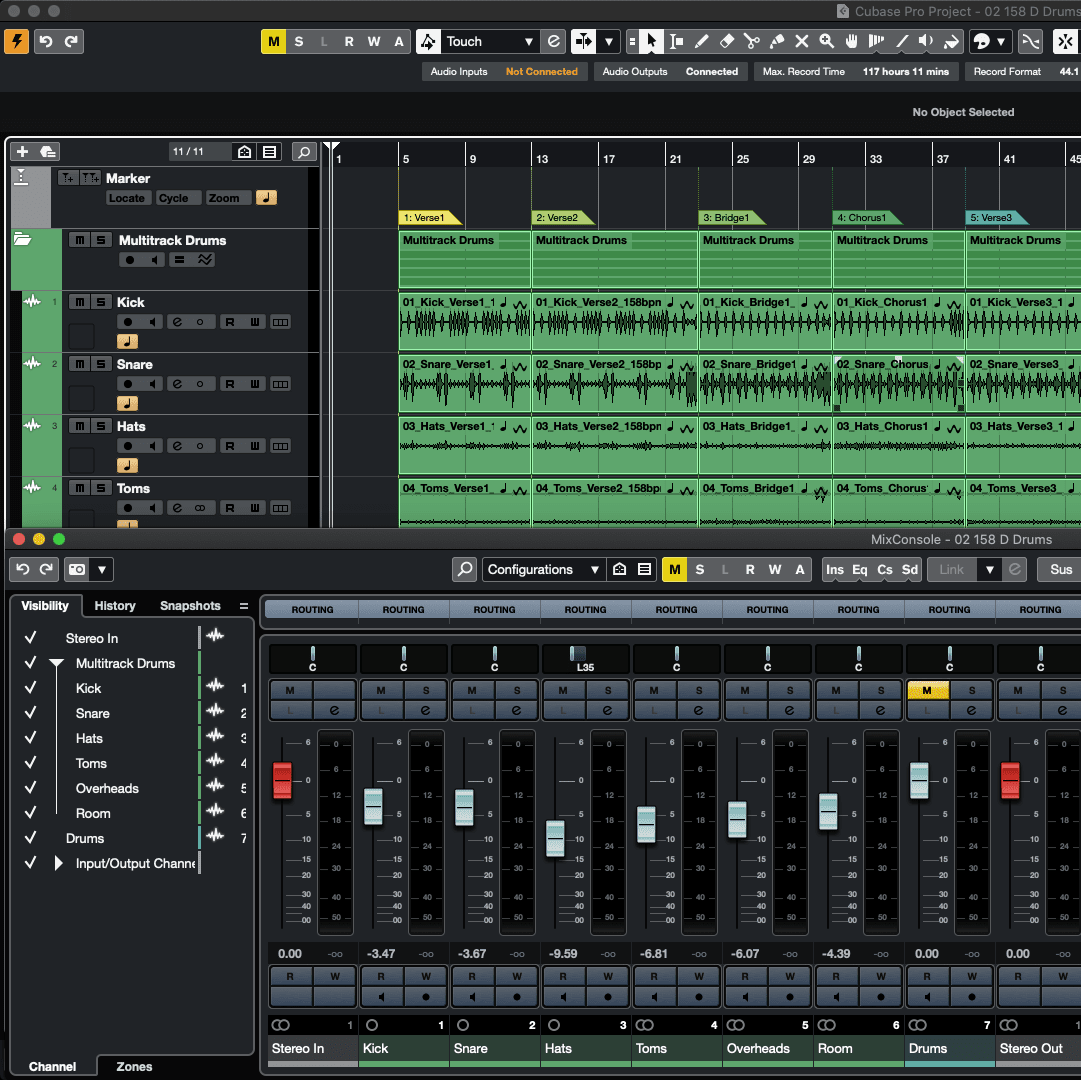Screen dimensions: 1081x1080
Task: Expand the Input/Output Channels tree item
Action: [58, 863]
